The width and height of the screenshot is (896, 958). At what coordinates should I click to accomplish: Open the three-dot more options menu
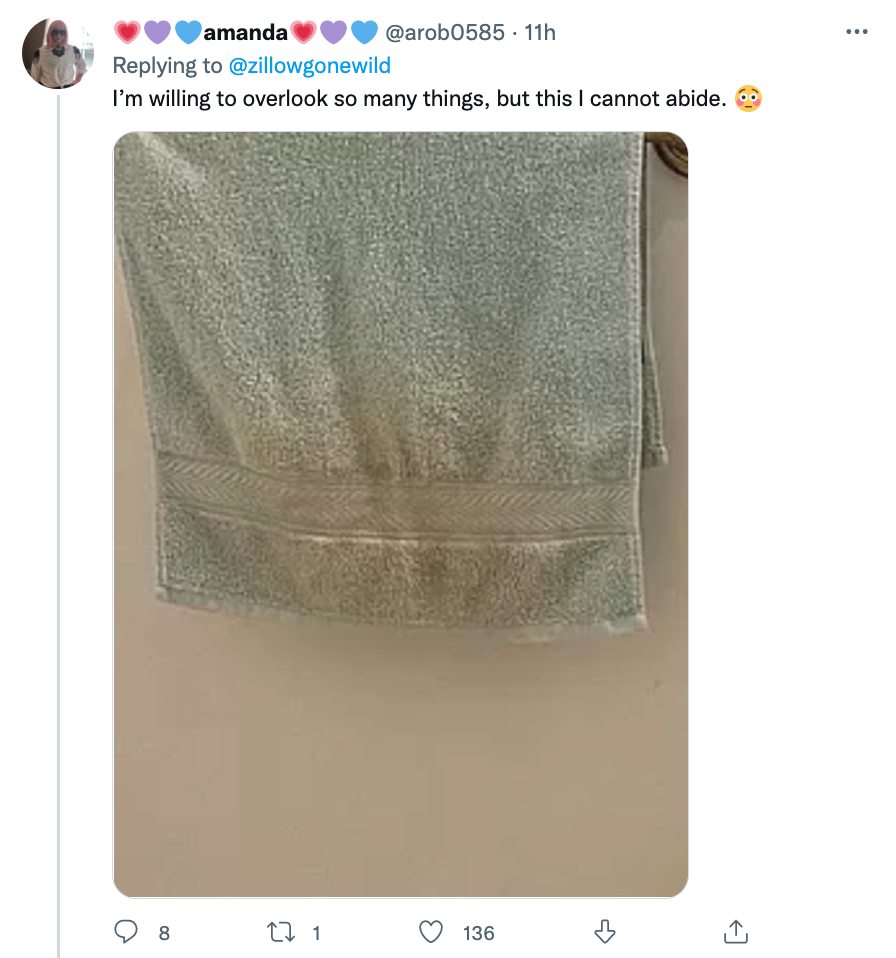point(856,31)
